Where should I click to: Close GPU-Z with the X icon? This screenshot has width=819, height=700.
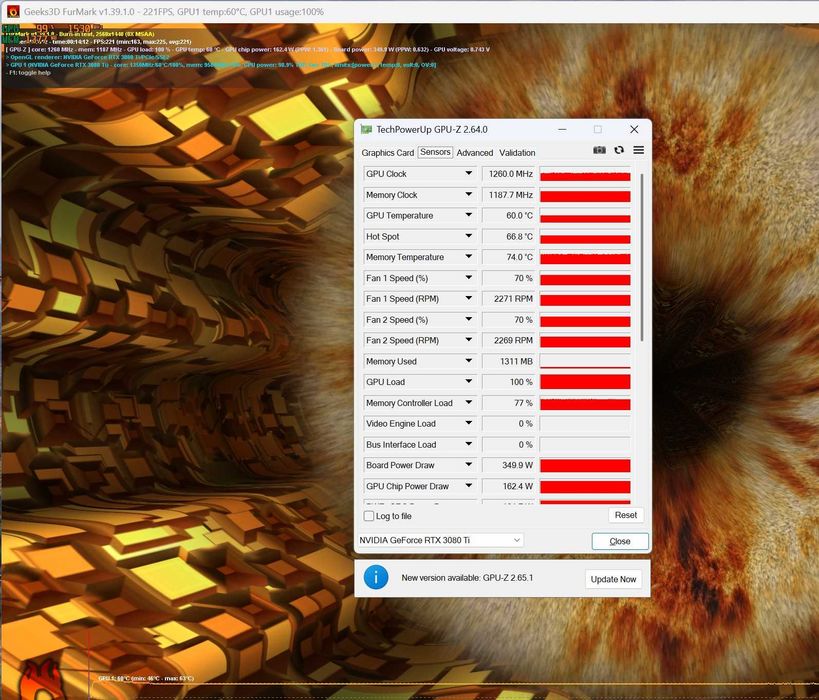634,130
